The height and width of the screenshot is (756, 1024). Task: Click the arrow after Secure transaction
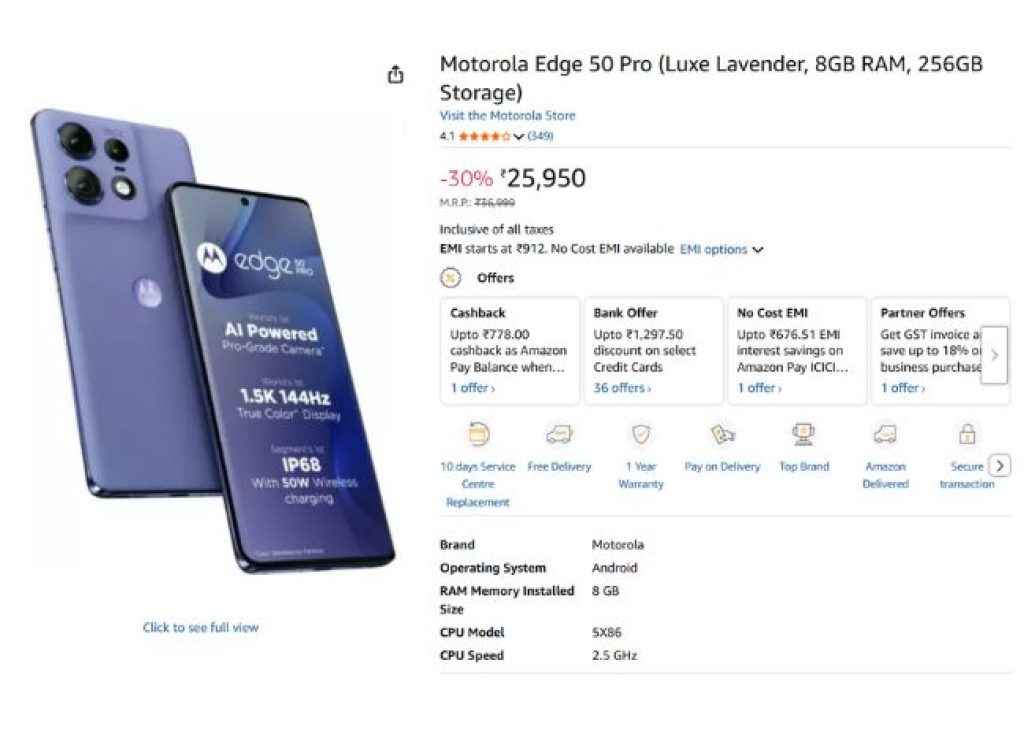[x=1000, y=465]
